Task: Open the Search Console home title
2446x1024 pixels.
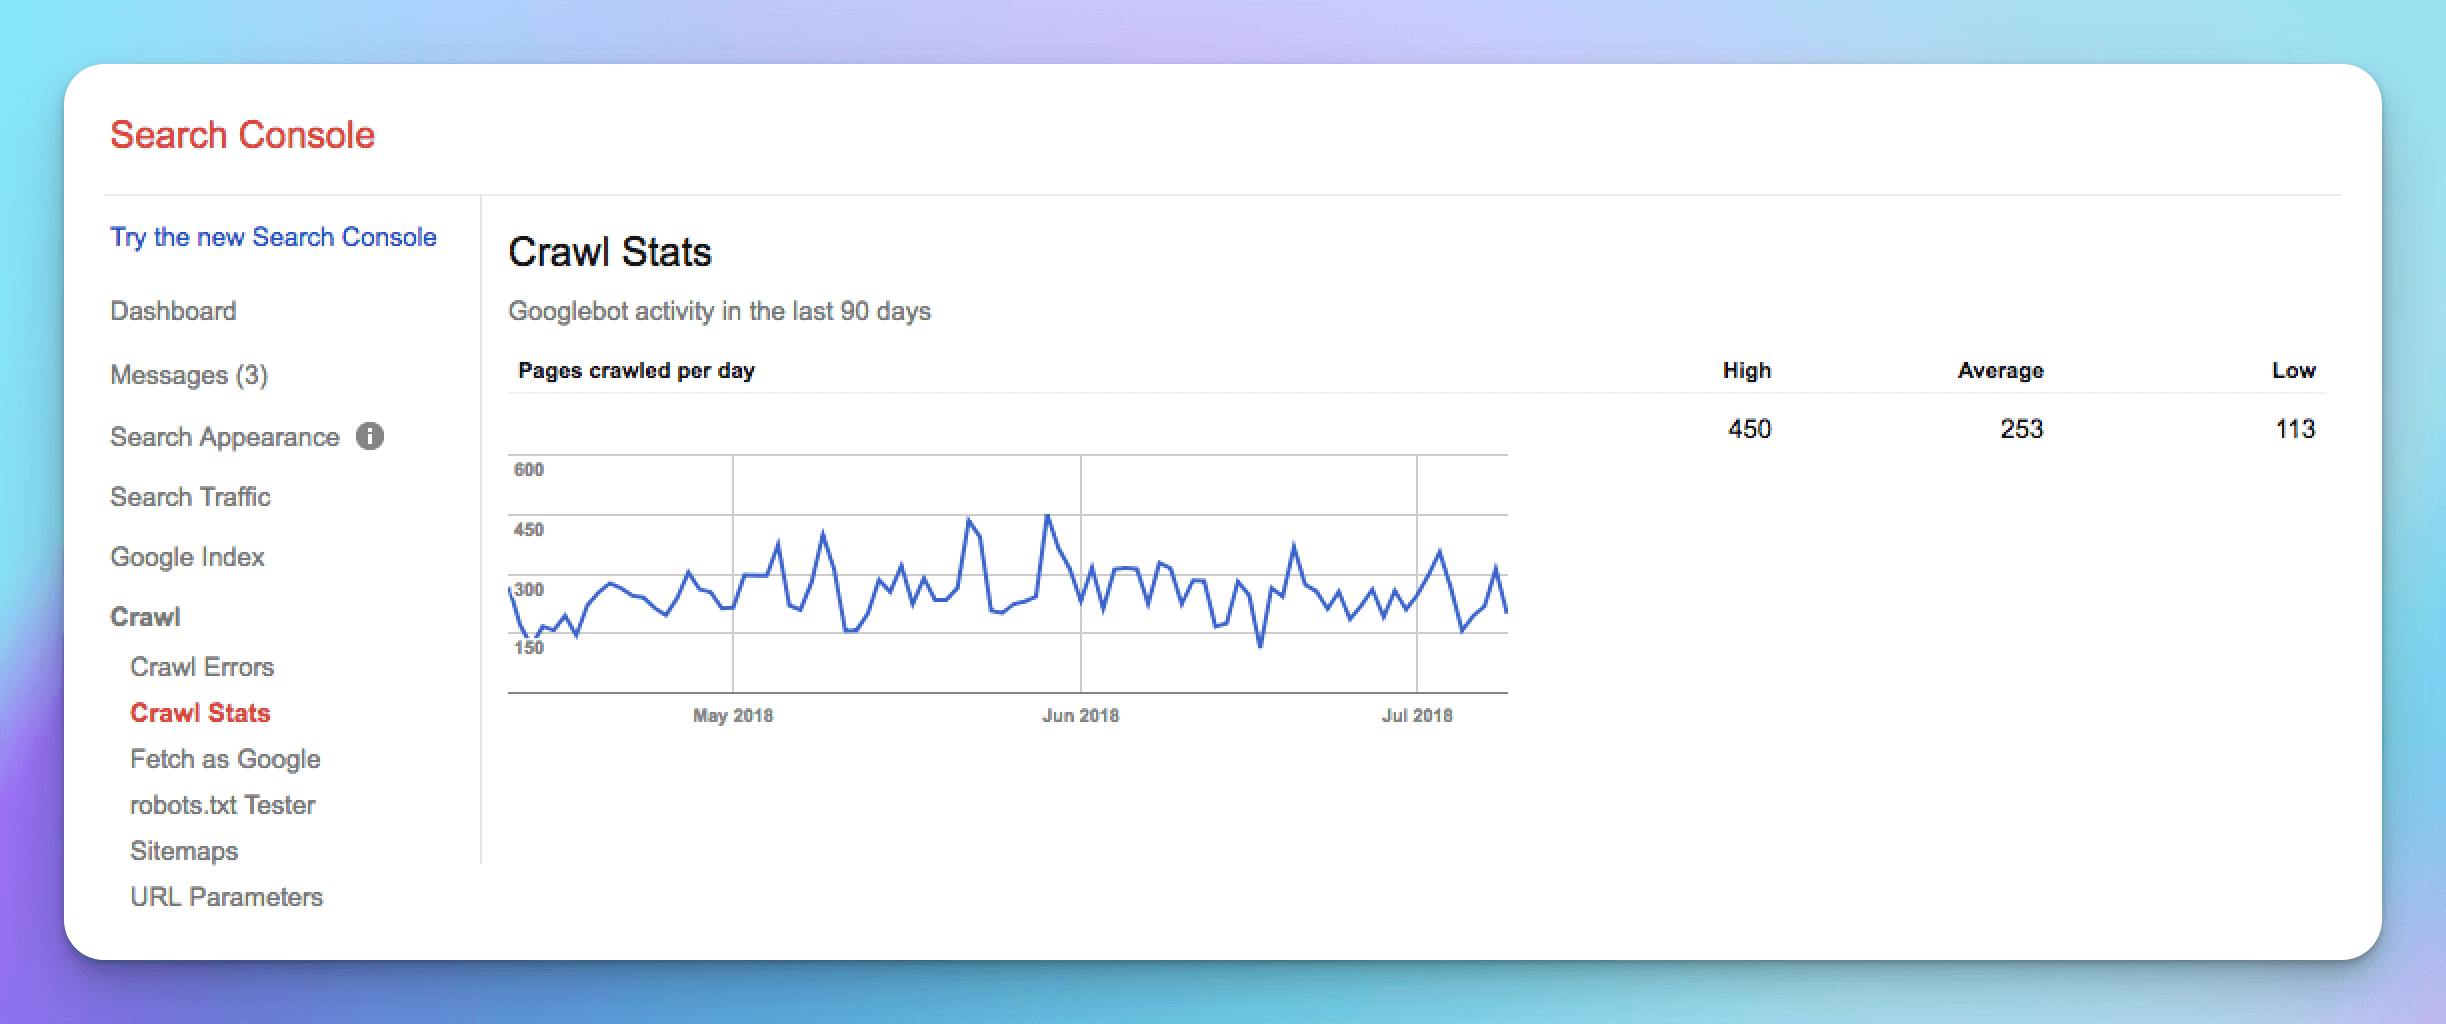Action: 242,135
